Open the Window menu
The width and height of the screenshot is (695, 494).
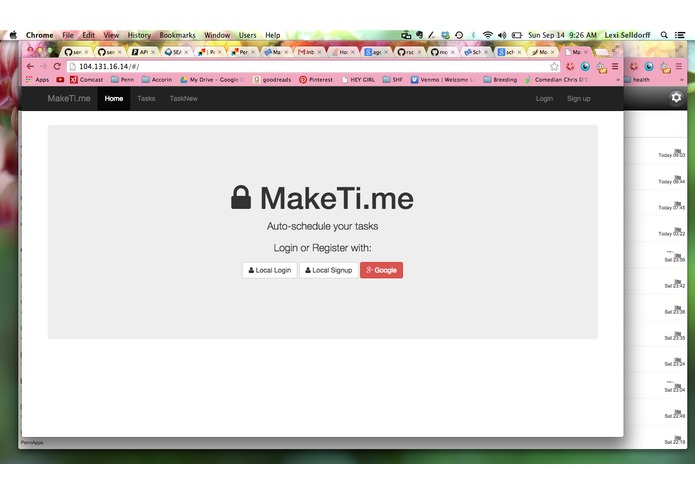(217, 35)
